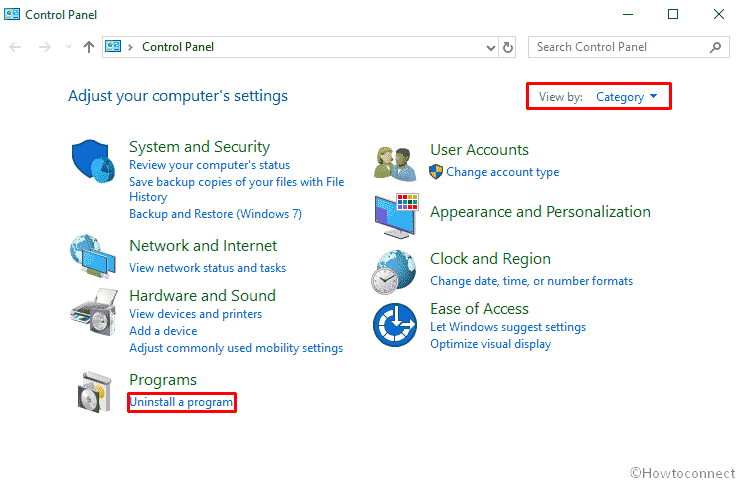Screen dimensions: 739x484
Task: Open Ease of Access category
Action: click(x=479, y=309)
